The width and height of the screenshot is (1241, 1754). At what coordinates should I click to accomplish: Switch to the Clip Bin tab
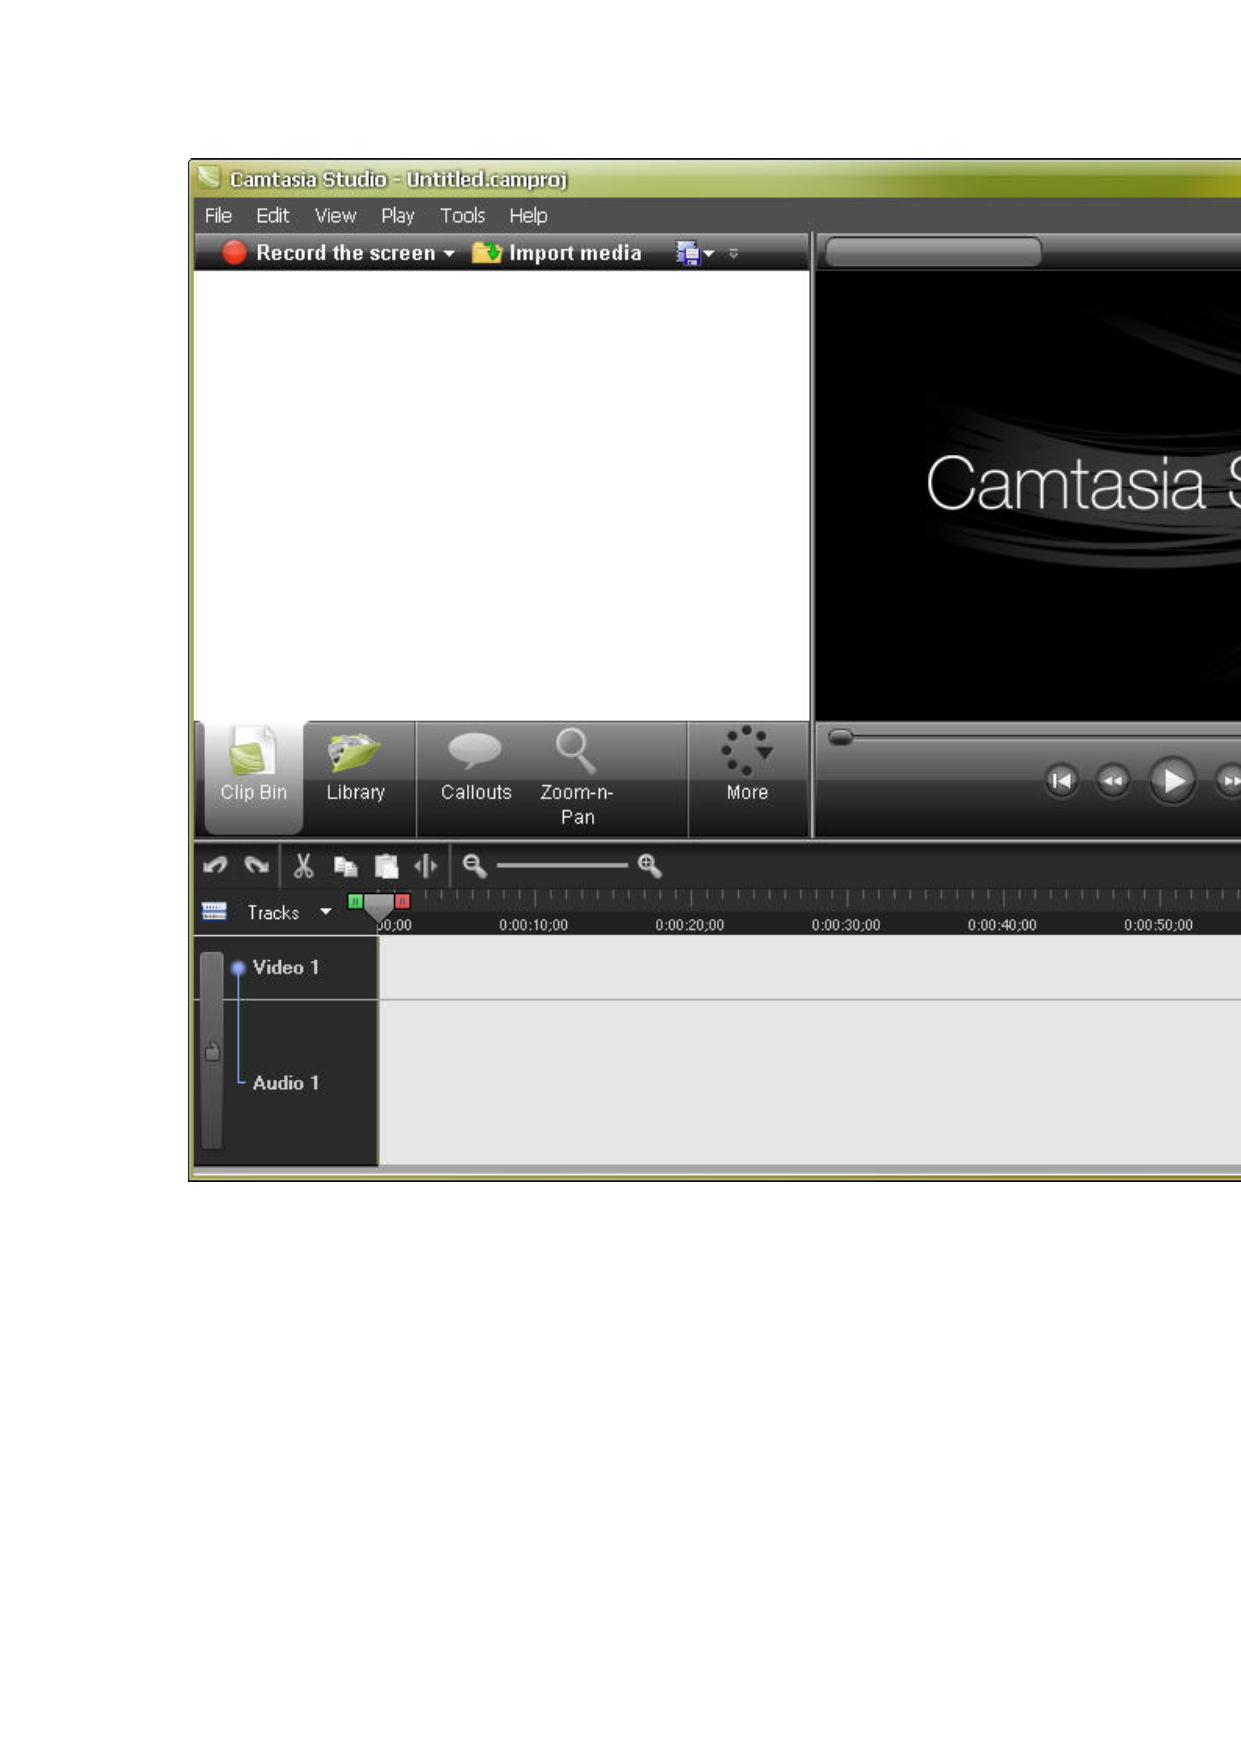tap(254, 778)
